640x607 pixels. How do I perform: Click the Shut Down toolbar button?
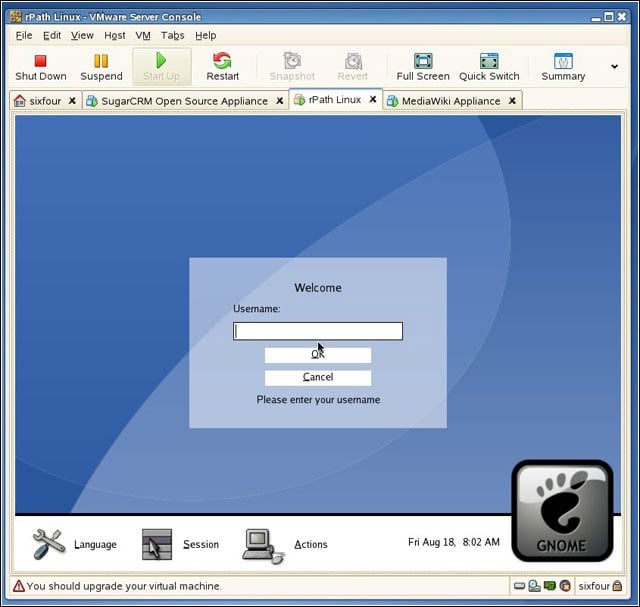point(40,67)
